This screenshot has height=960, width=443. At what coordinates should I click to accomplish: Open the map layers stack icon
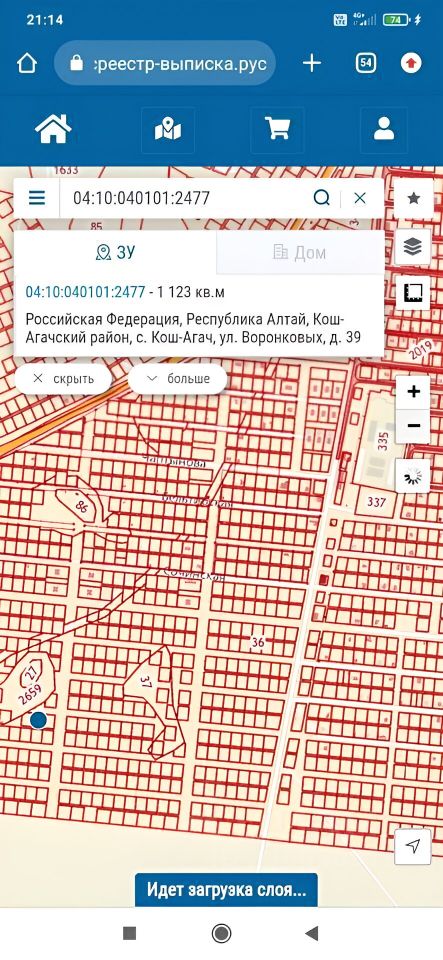point(414,247)
